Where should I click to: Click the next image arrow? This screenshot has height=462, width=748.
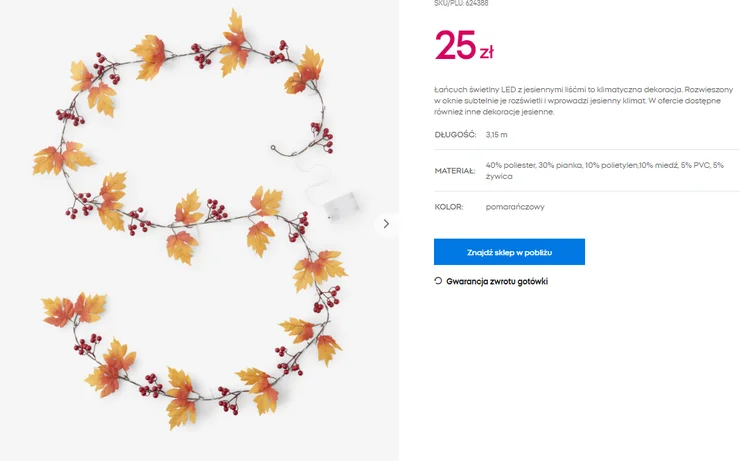tap(386, 224)
